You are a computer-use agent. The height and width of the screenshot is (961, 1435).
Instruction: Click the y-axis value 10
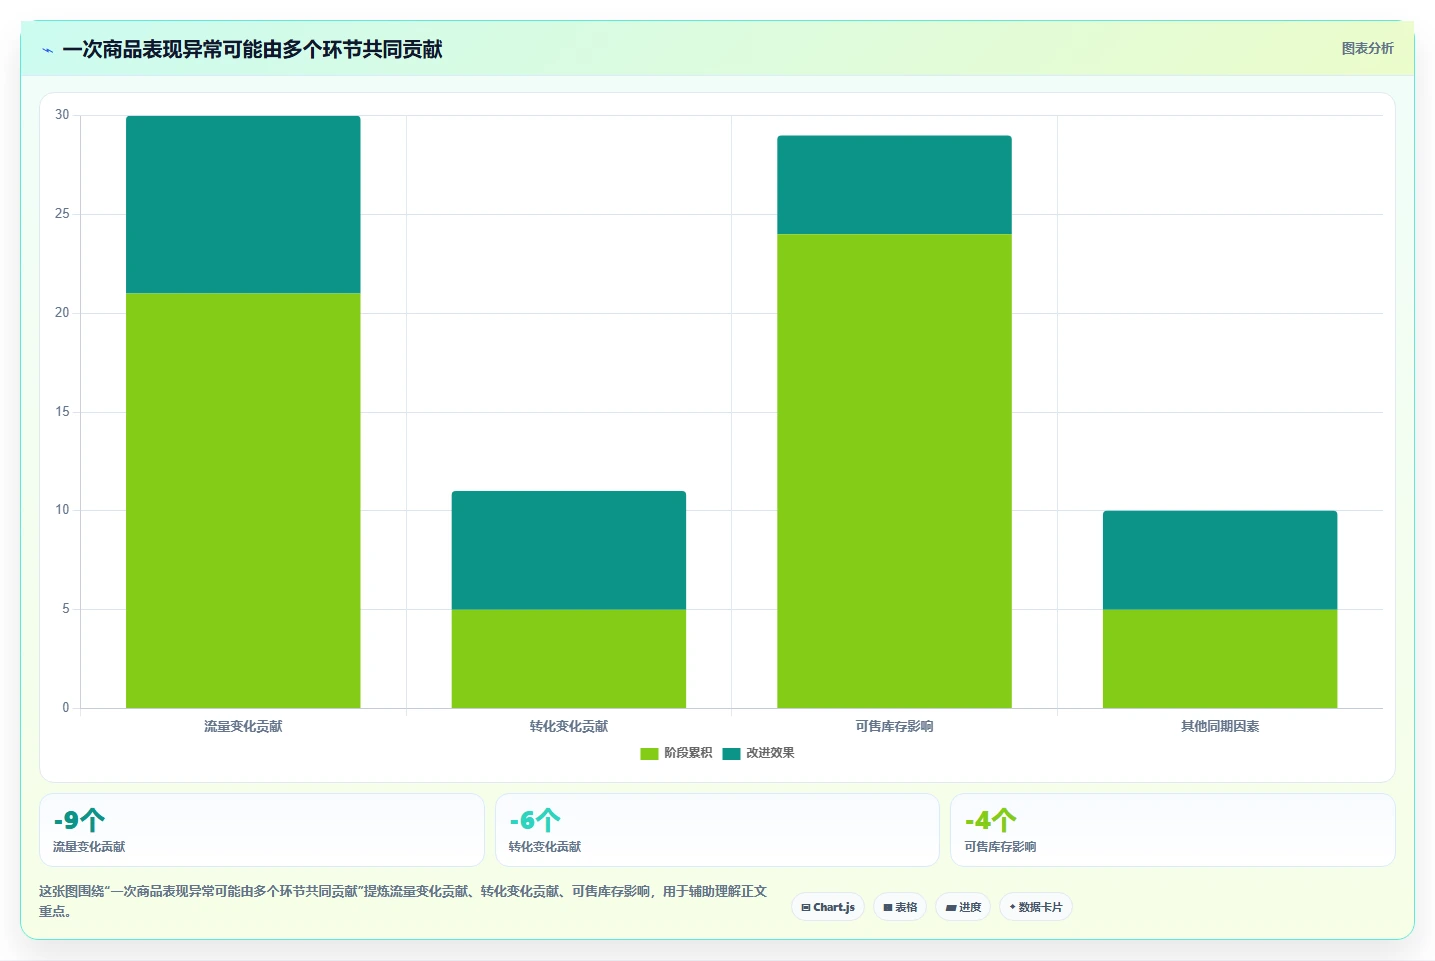[62, 510]
